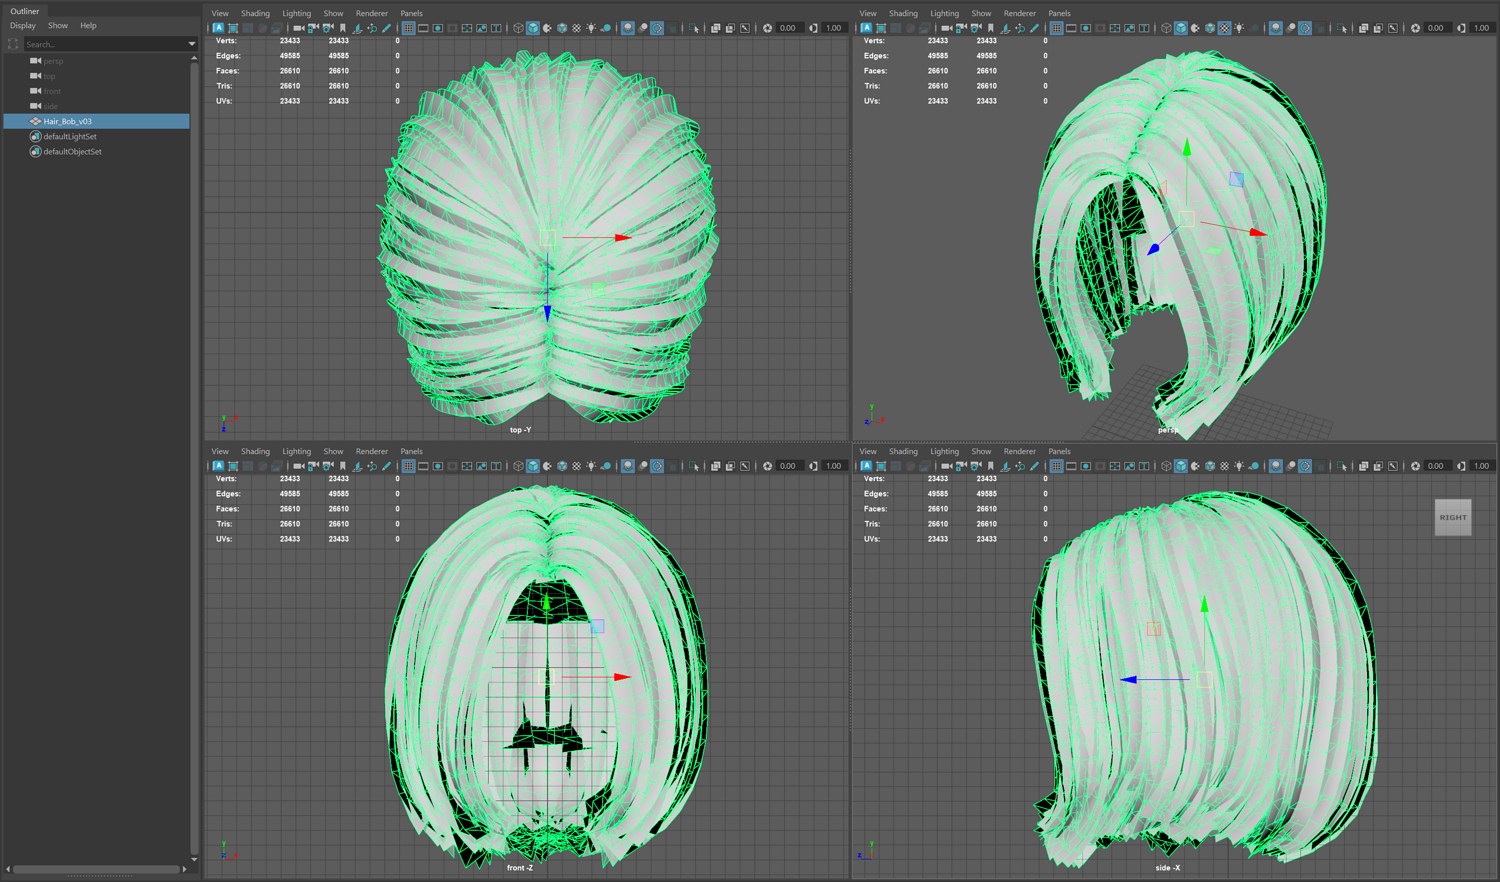Click the bookmark icon in side viewport toolbar
This screenshot has width=1500, height=882.
point(991,466)
